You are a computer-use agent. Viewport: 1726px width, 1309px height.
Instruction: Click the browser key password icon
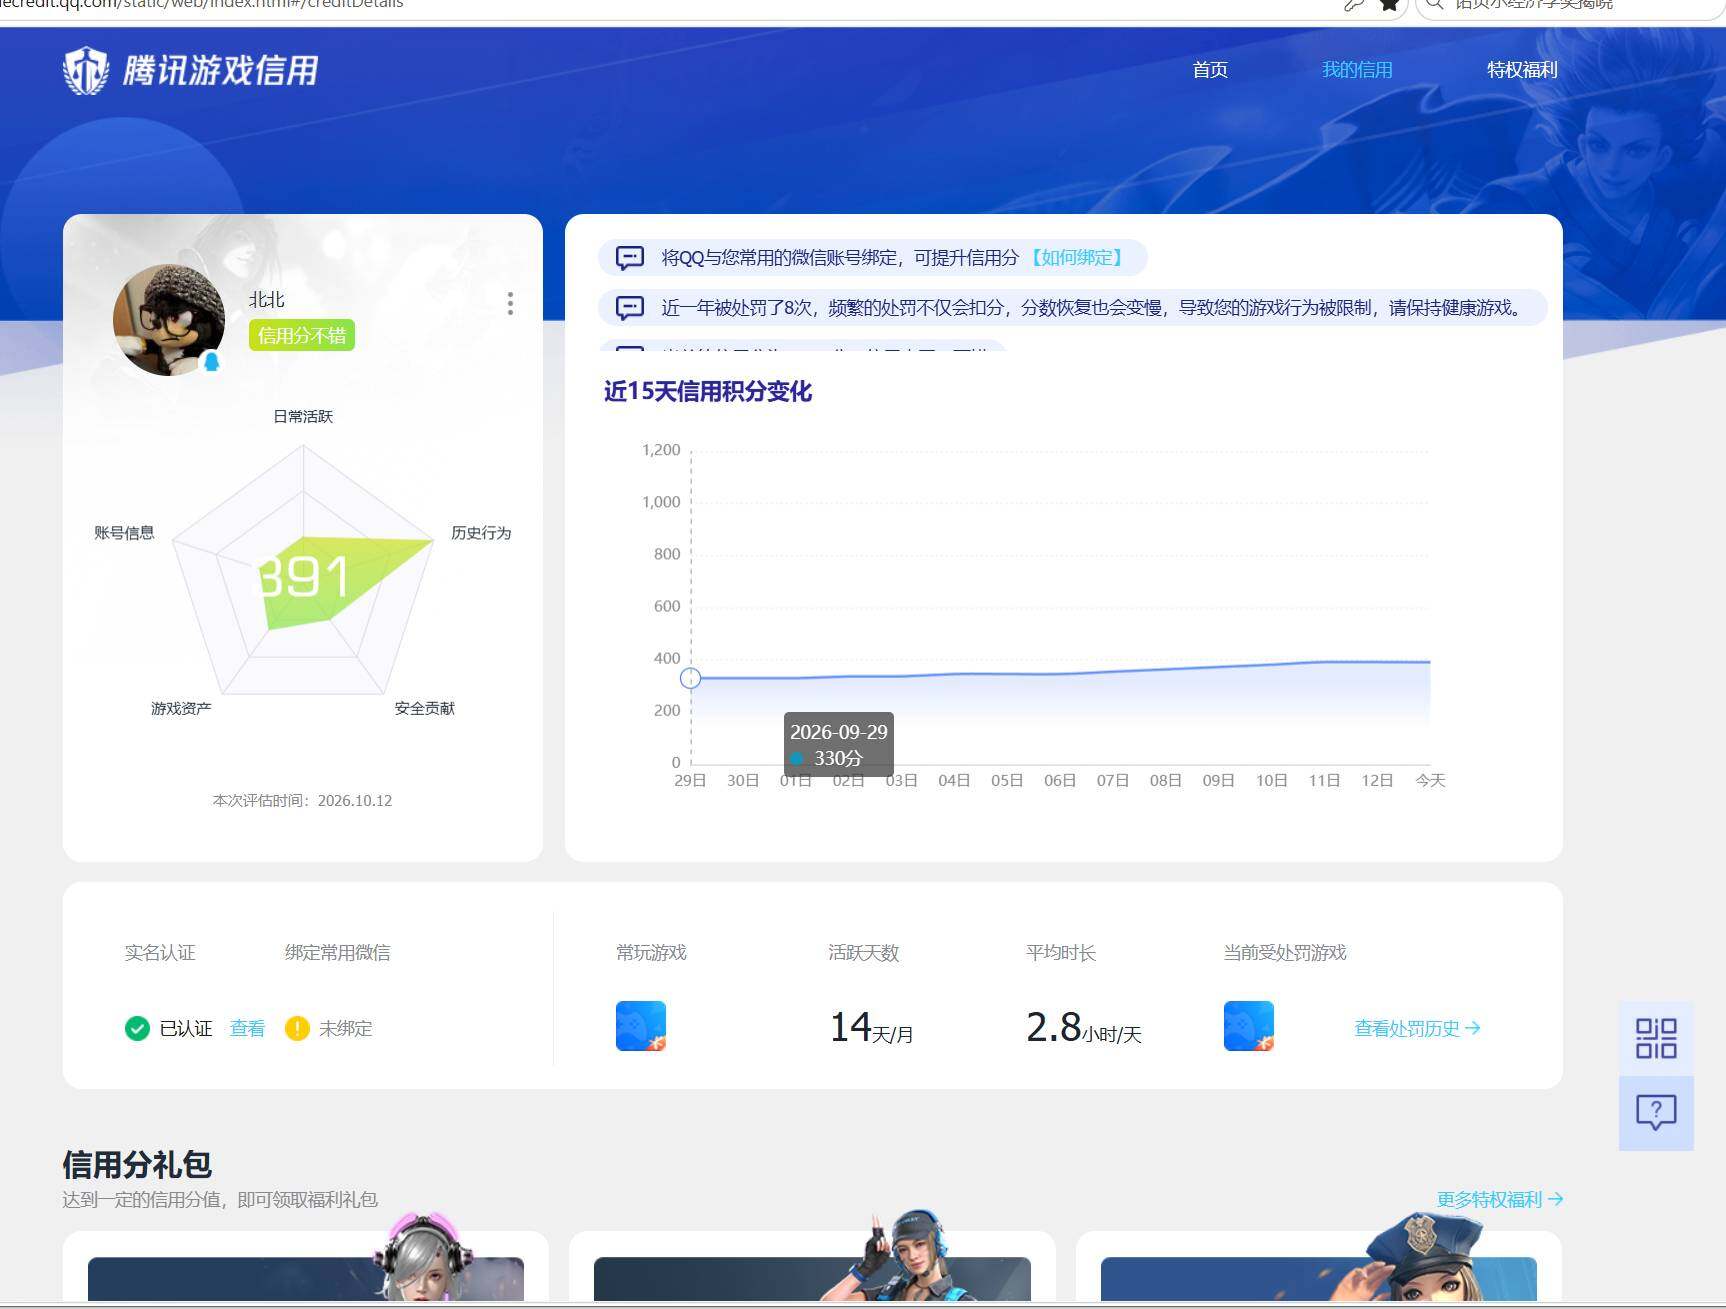click(1354, 5)
